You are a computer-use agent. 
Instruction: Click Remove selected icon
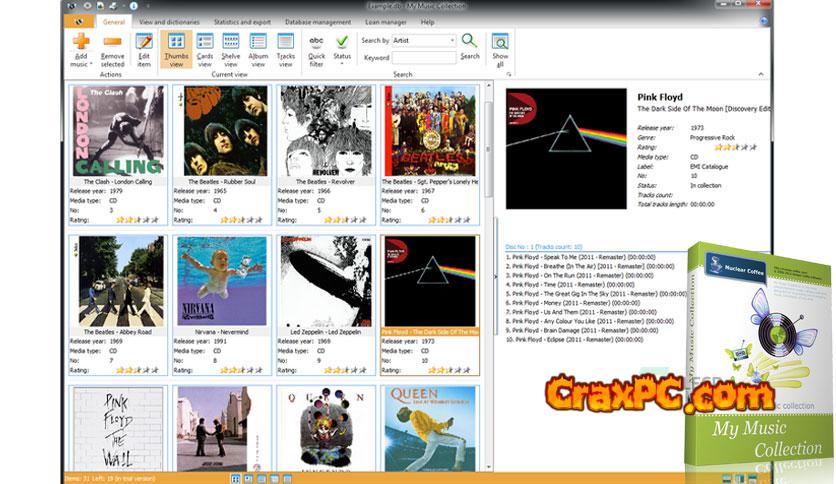[x=112, y=42]
